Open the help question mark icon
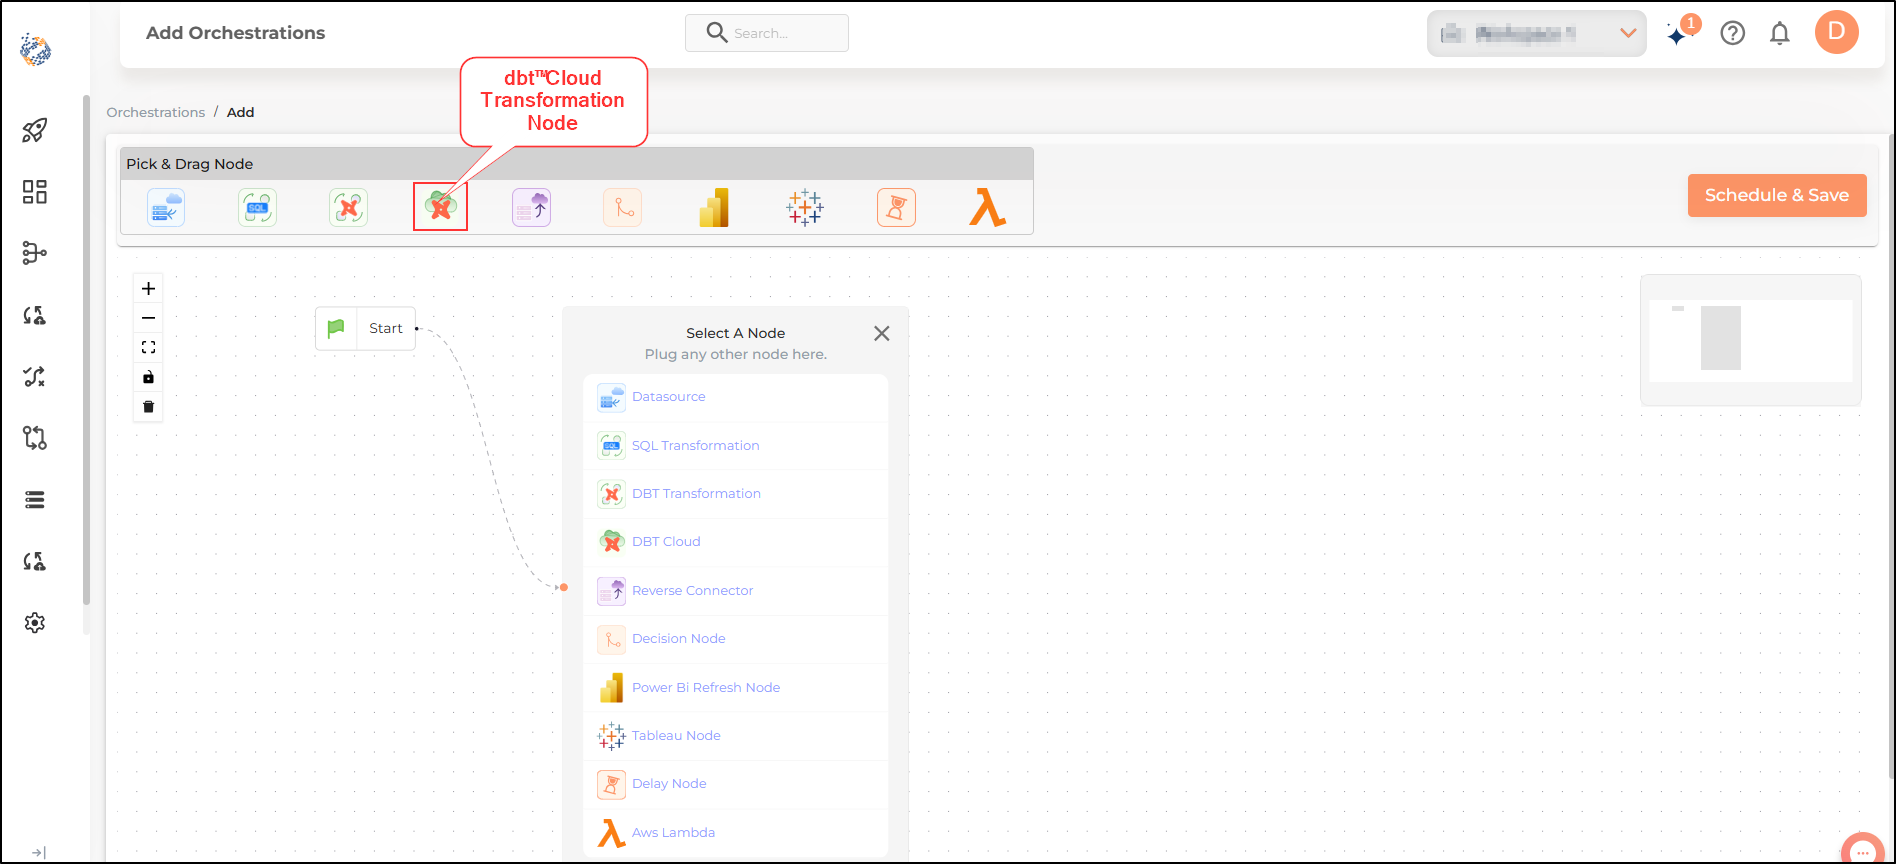 point(1733,33)
